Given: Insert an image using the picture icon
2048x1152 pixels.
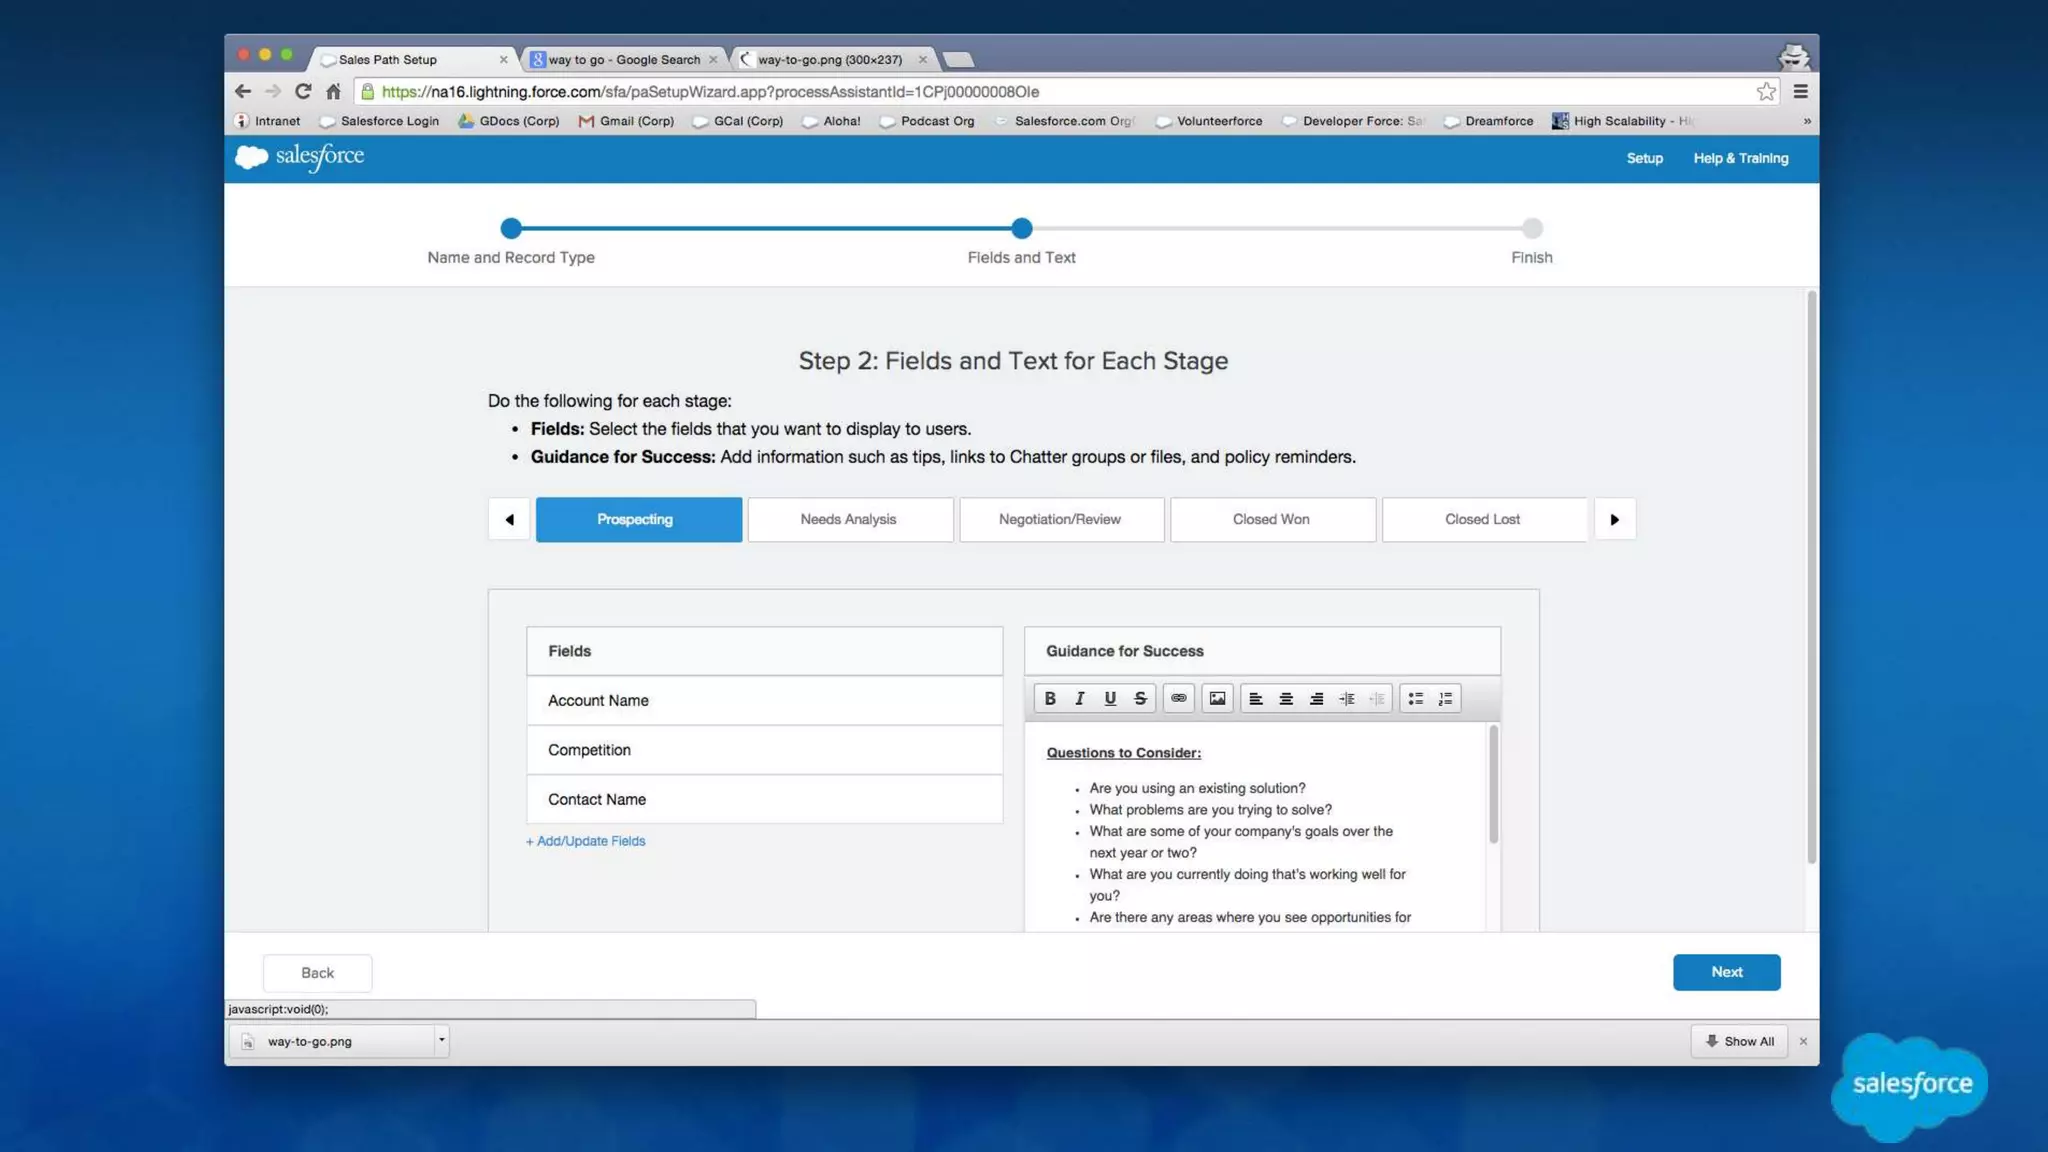Looking at the screenshot, I should tap(1216, 698).
